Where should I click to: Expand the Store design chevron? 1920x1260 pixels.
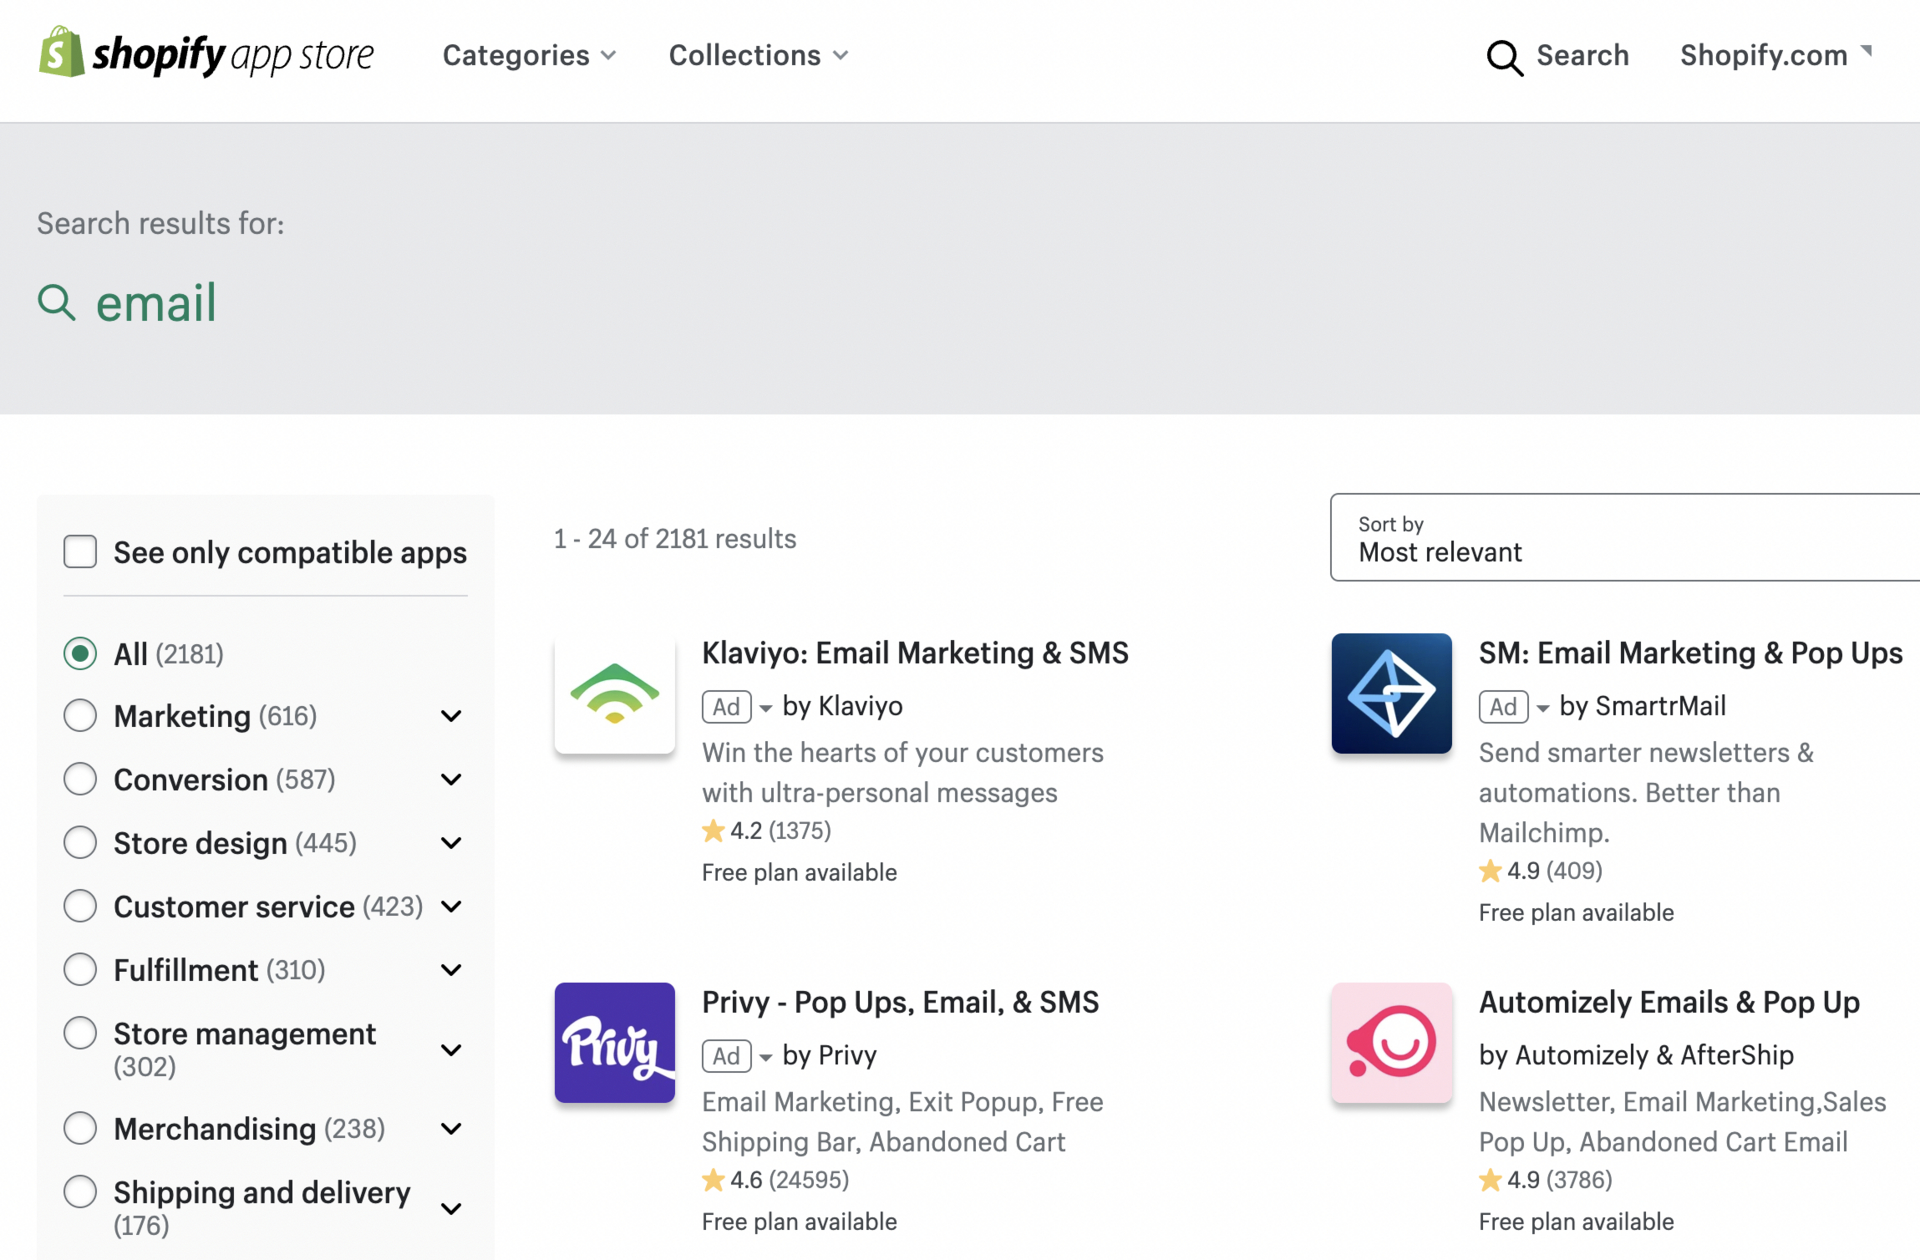[x=451, y=843]
